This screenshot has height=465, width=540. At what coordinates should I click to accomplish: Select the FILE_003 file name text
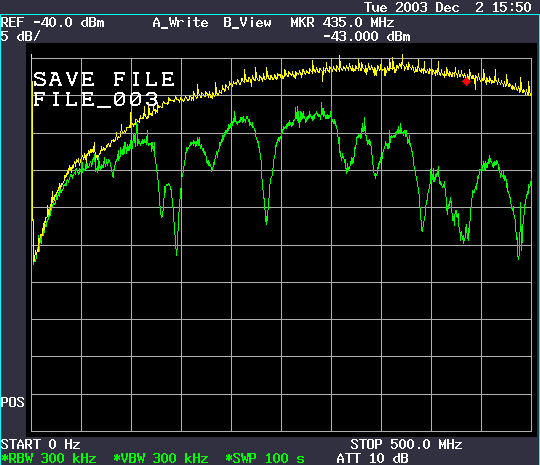pyautogui.click(x=96, y=100)
